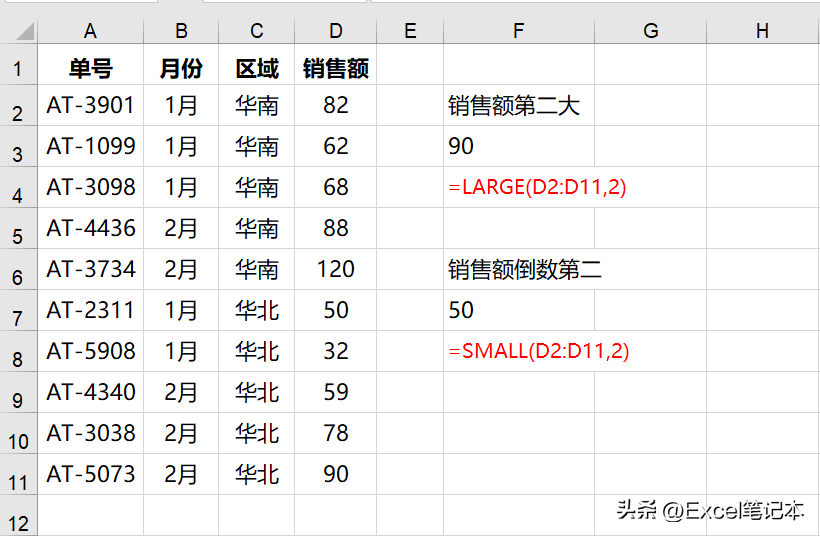The width and height of the screenshot is (820, 536).
Task: Click sales value 78 in column D
Action: [x=335, y=434]
